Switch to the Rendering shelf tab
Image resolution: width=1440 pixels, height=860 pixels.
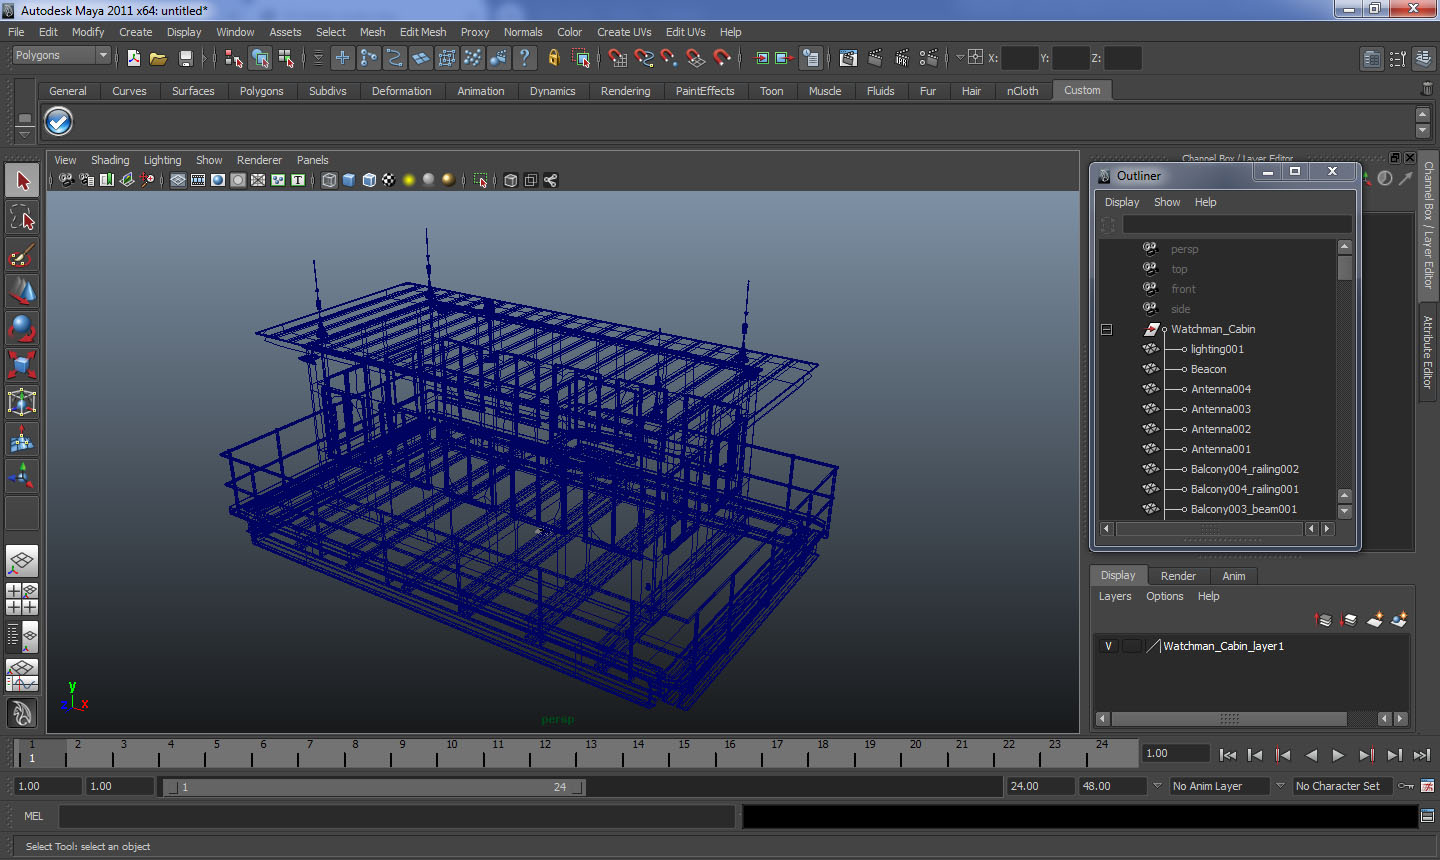[626, 91]
